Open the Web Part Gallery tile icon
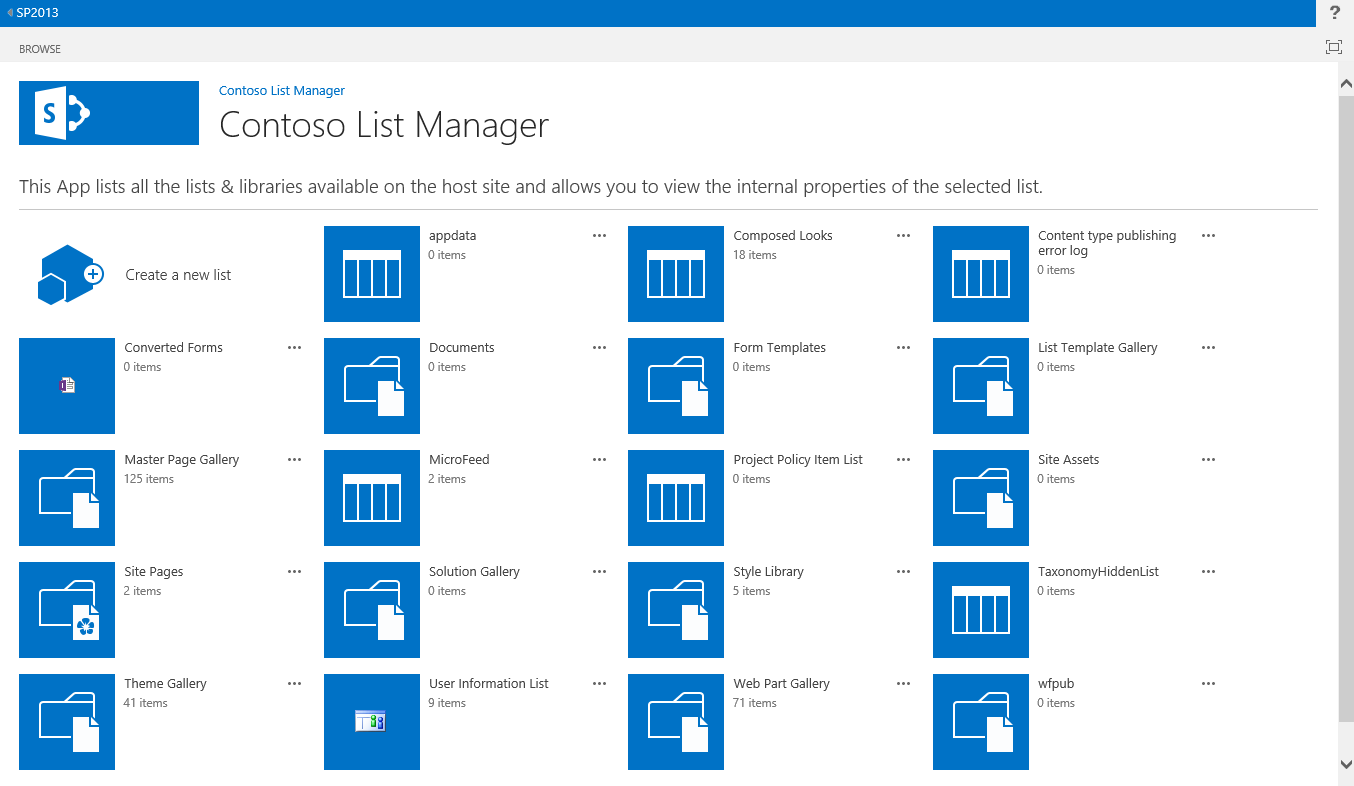 pos(676,722)
